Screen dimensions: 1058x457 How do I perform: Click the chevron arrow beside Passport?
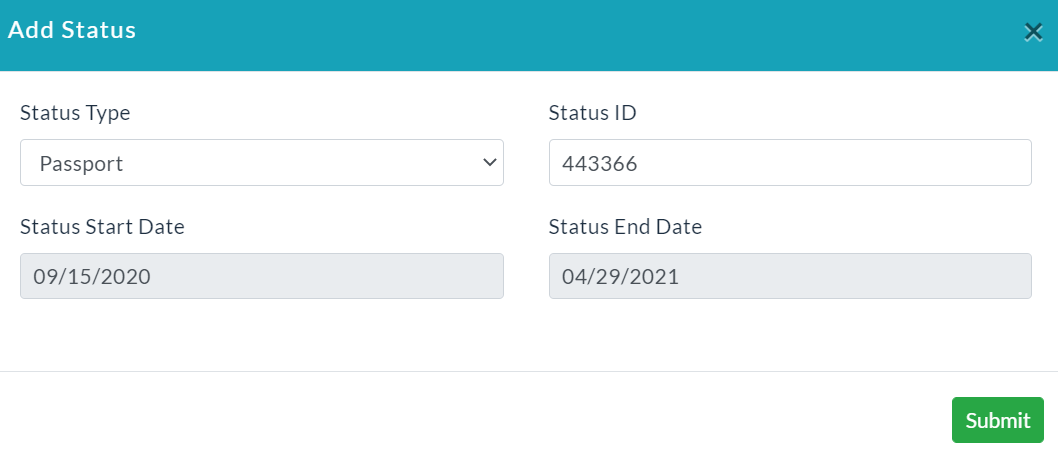(x=491, y=163)
